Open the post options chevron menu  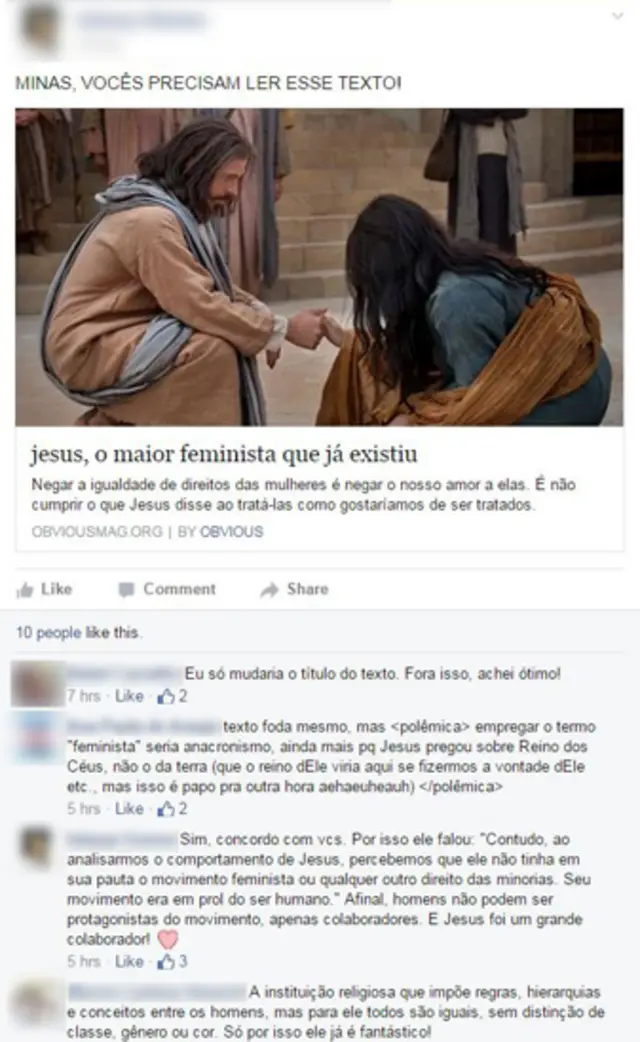(x=617, y=16)
